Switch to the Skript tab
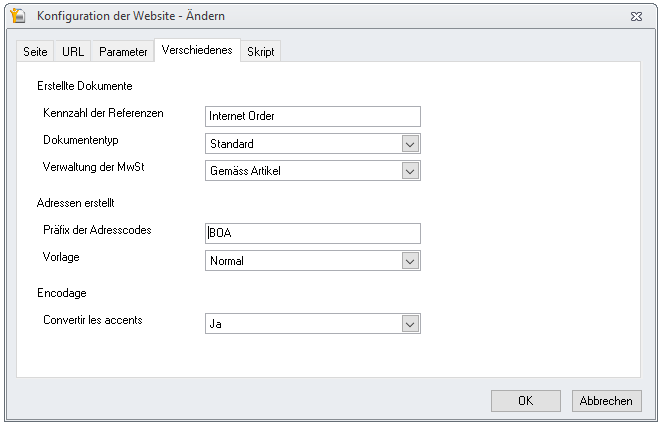 pos(261,52)
